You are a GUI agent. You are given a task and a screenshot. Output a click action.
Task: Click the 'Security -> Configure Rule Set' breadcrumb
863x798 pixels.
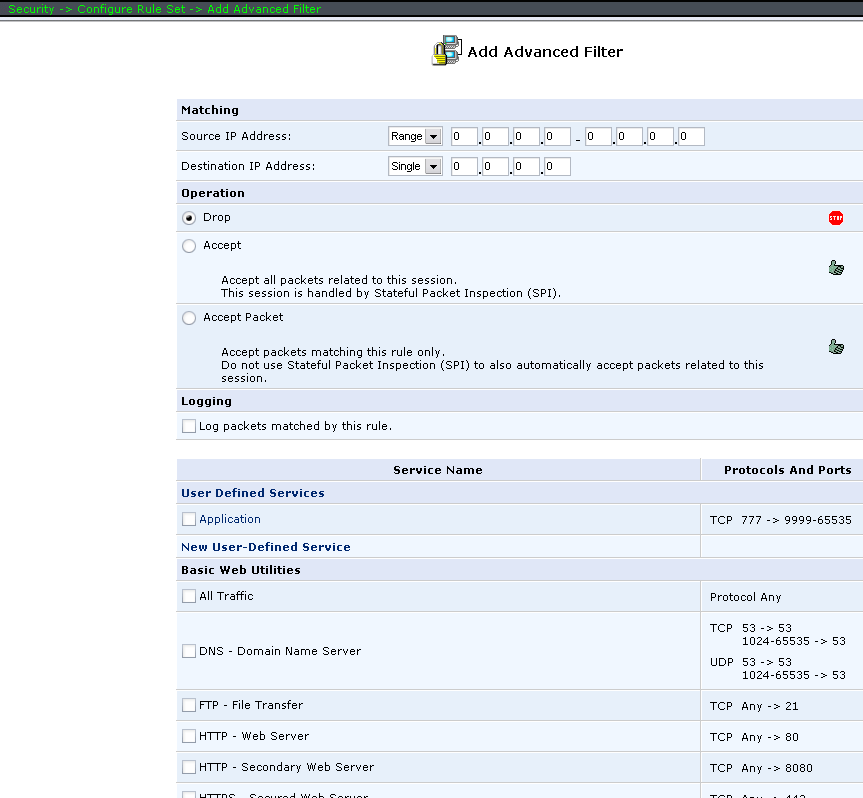tap(97, 9)
